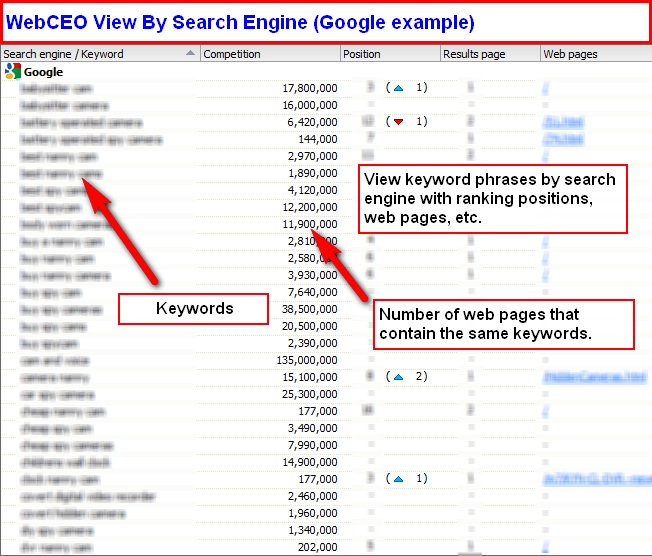The image size is (652, 556).
Task: Select the competition value 12,200,000
Action: pyautogui.click(x=310, y=208)
